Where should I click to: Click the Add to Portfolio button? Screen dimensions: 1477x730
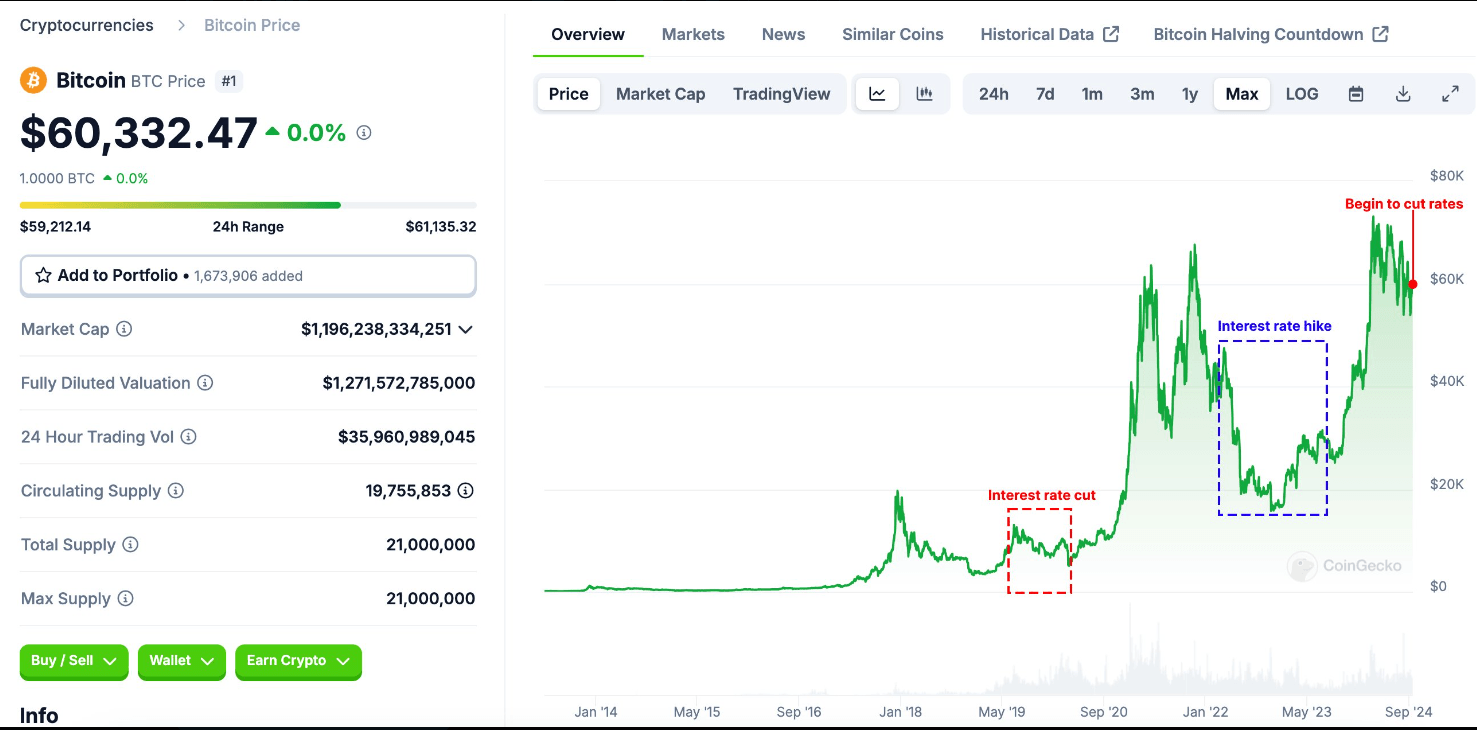[247, 275]
